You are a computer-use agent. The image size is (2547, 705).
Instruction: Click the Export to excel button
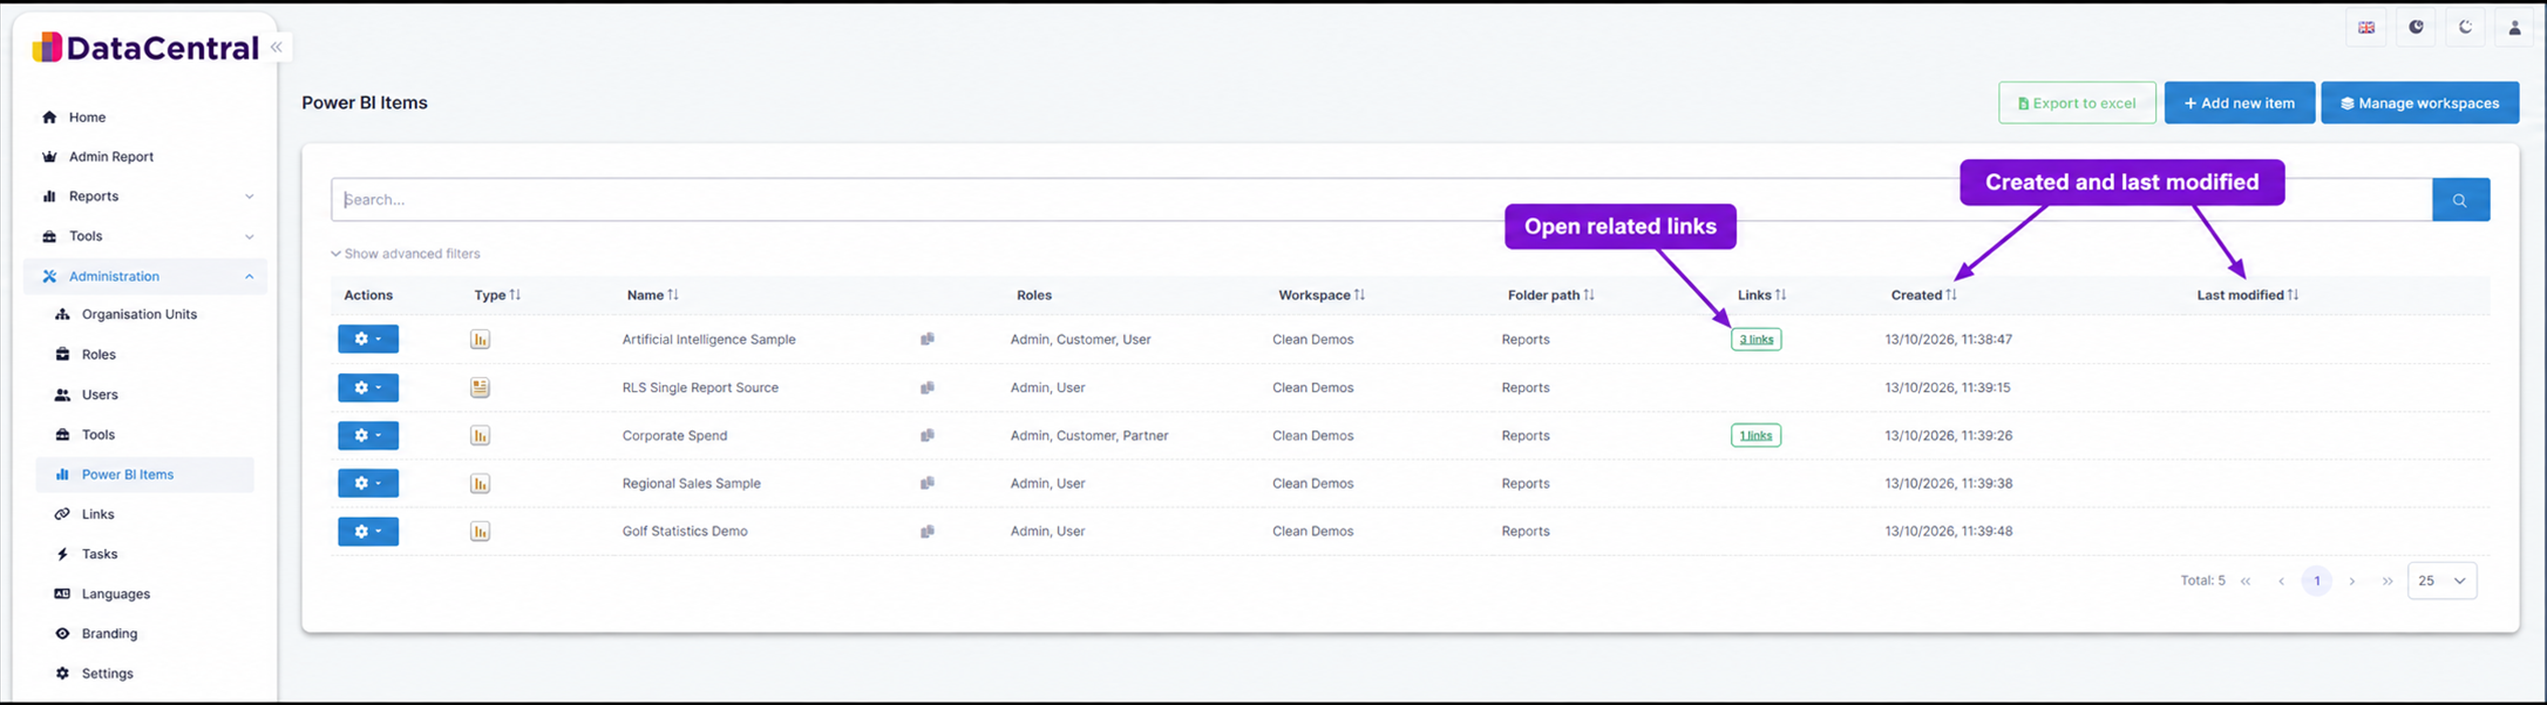coord(2077,103)
